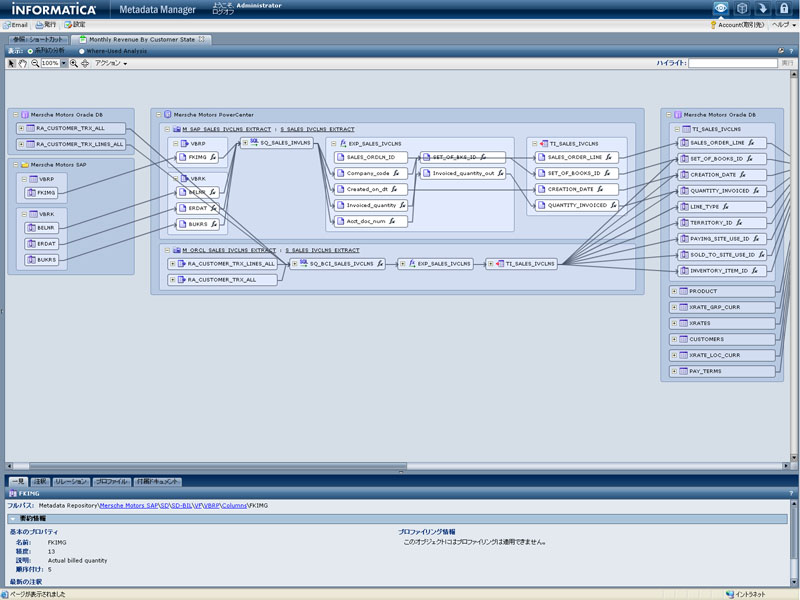800x600 pixels.
Task: Open the リレーション tab
Action: [x=71, y=482]
